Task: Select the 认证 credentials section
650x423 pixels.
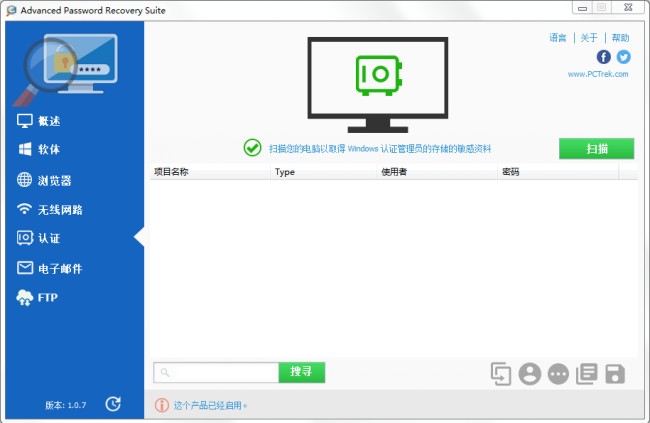Action: (x=49, y=238)
